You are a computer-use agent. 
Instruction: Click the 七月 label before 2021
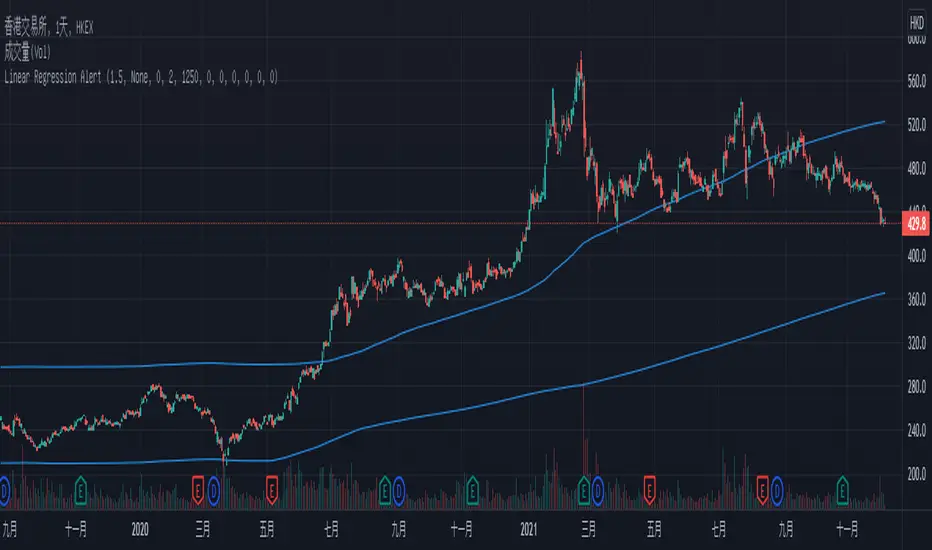tap(331, 529)
